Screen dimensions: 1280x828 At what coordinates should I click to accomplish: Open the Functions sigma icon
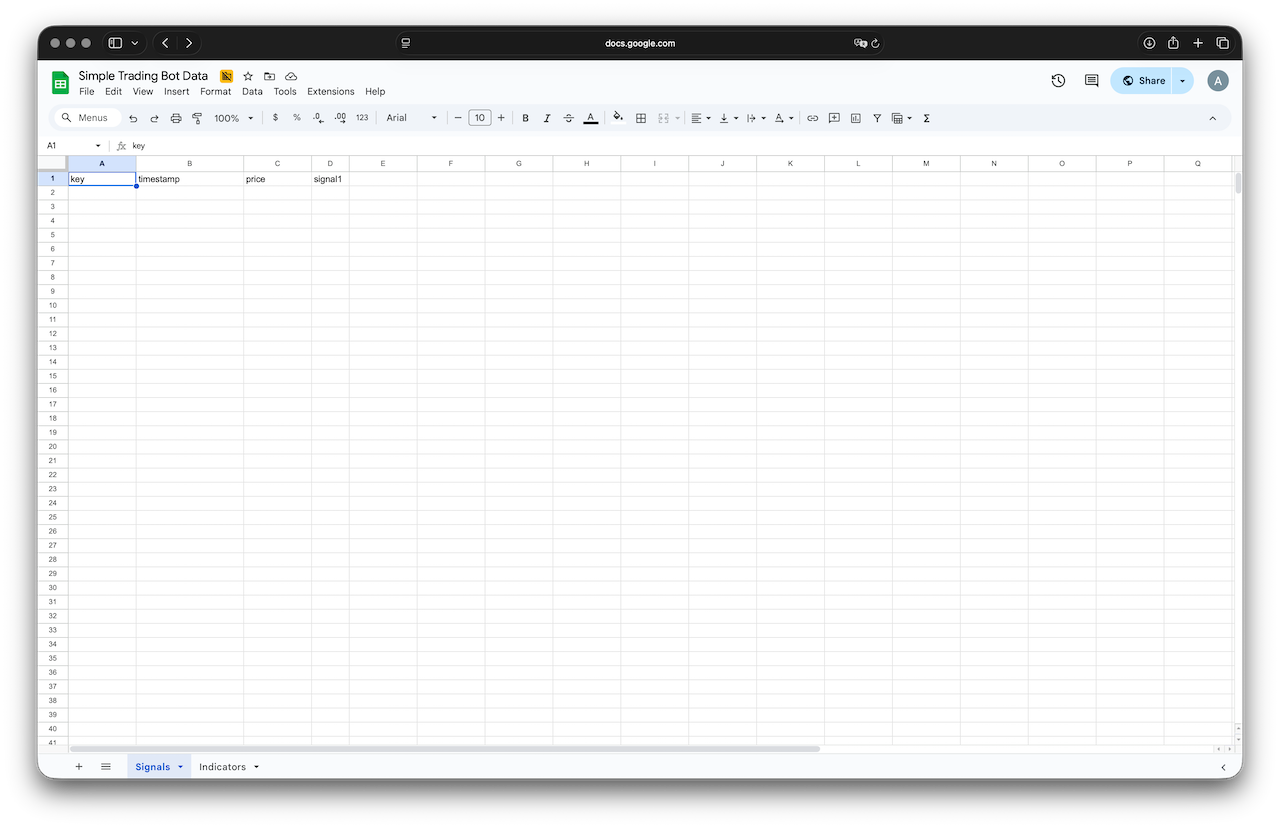927,118
